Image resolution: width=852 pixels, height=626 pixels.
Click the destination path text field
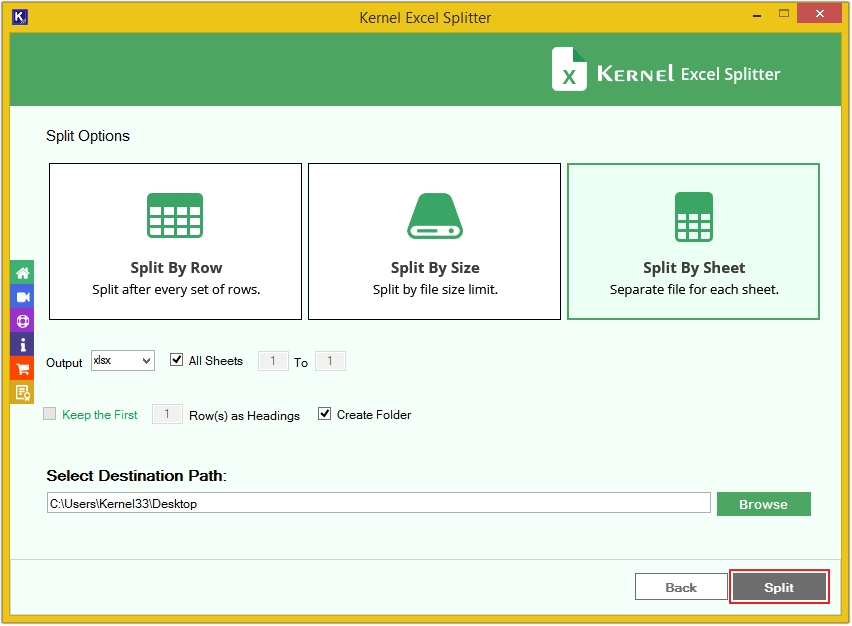click(379, 503)
